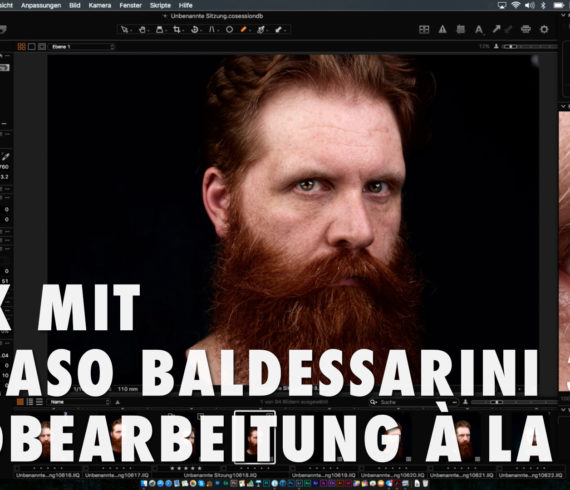570x490 pixels.
Task: Toggle exposure warning triangle
Action: pos(442,29)
